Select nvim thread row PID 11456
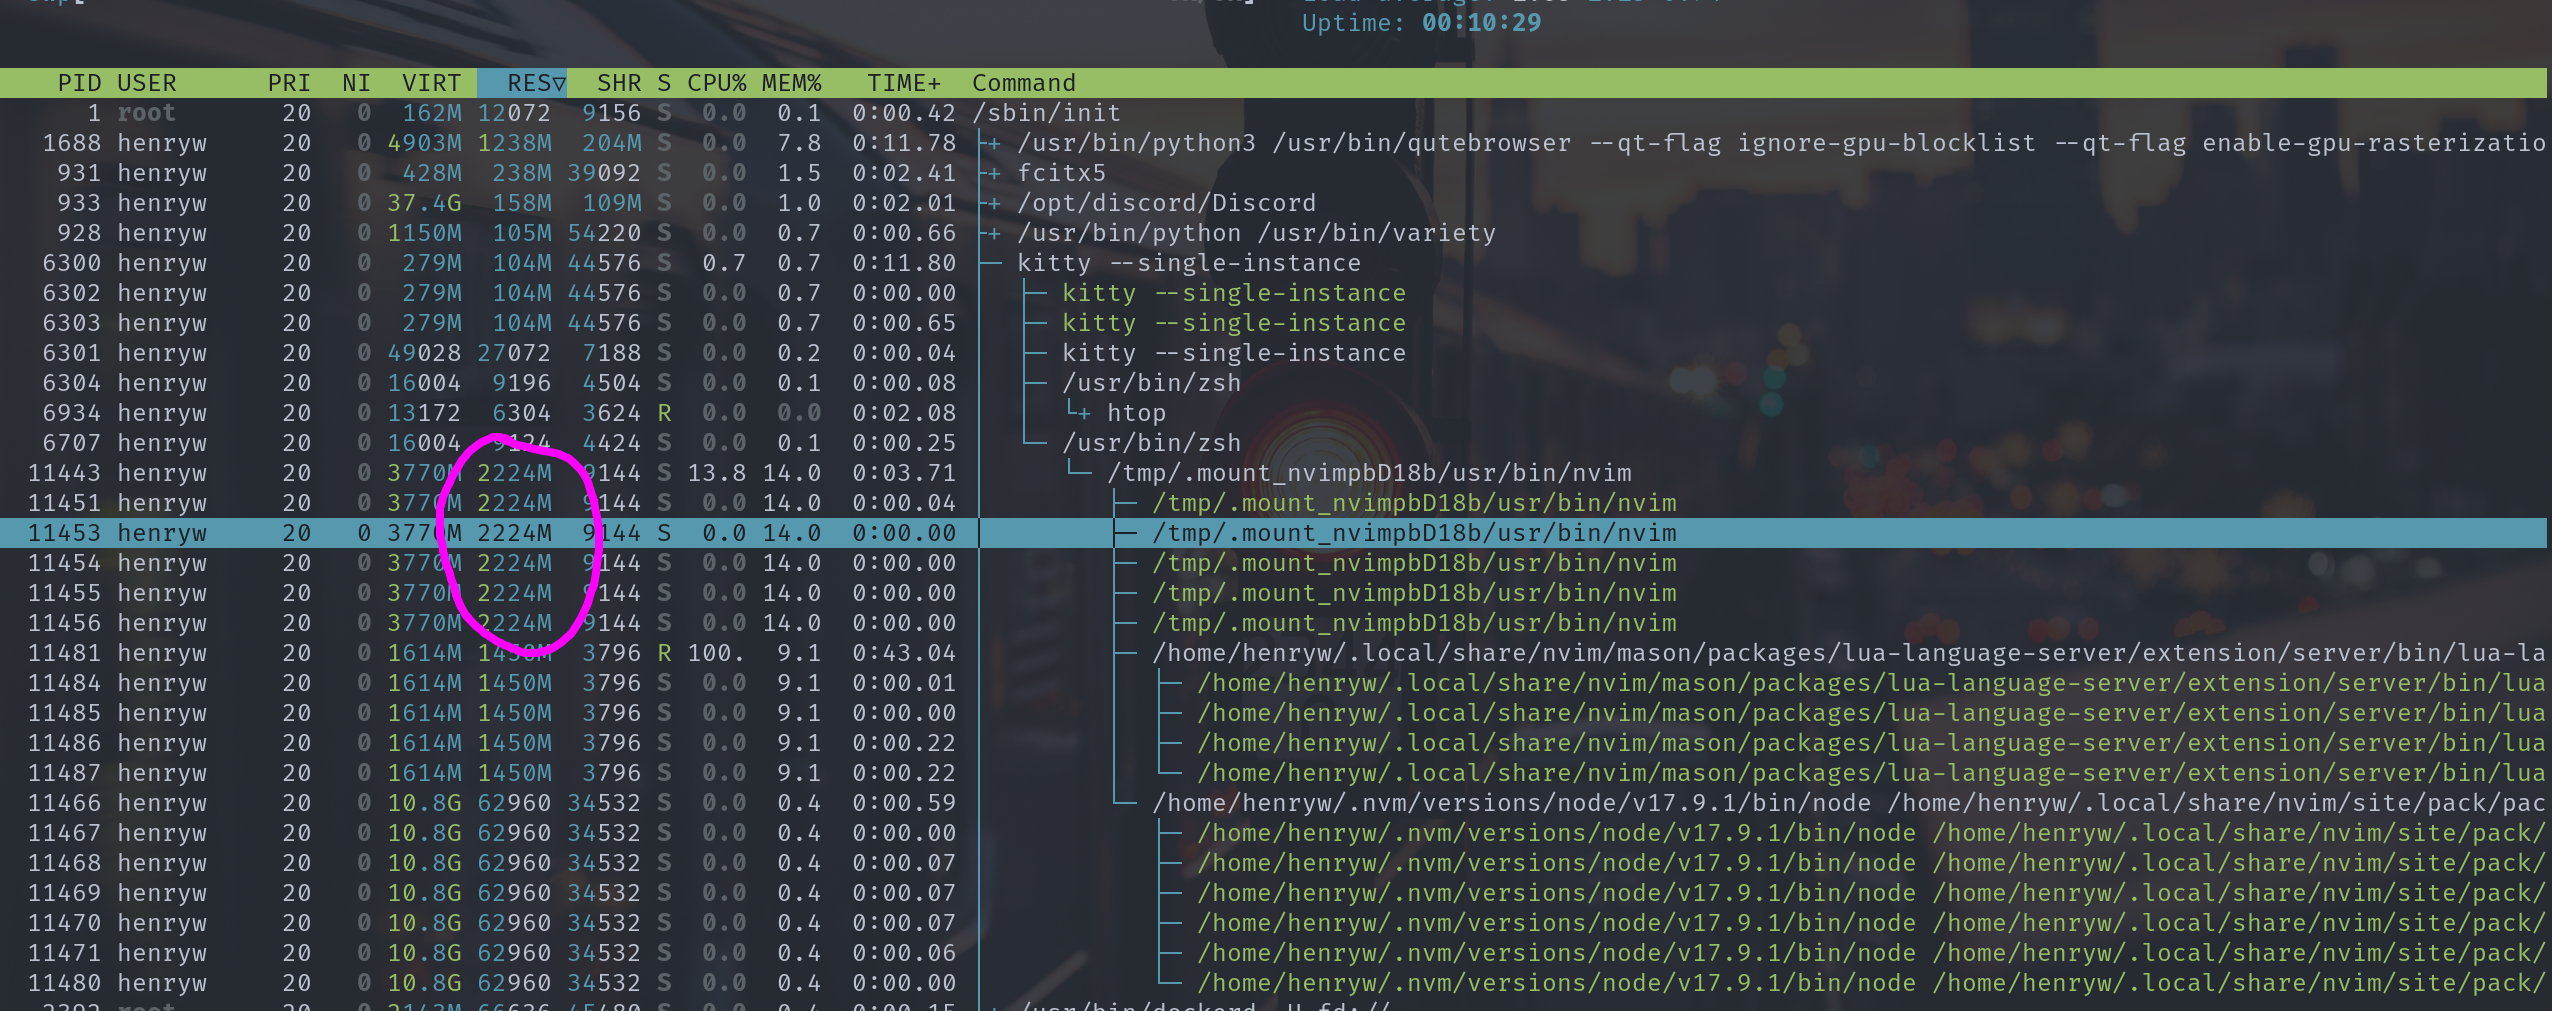The image size is (2552, 1011). [1273, 623]
